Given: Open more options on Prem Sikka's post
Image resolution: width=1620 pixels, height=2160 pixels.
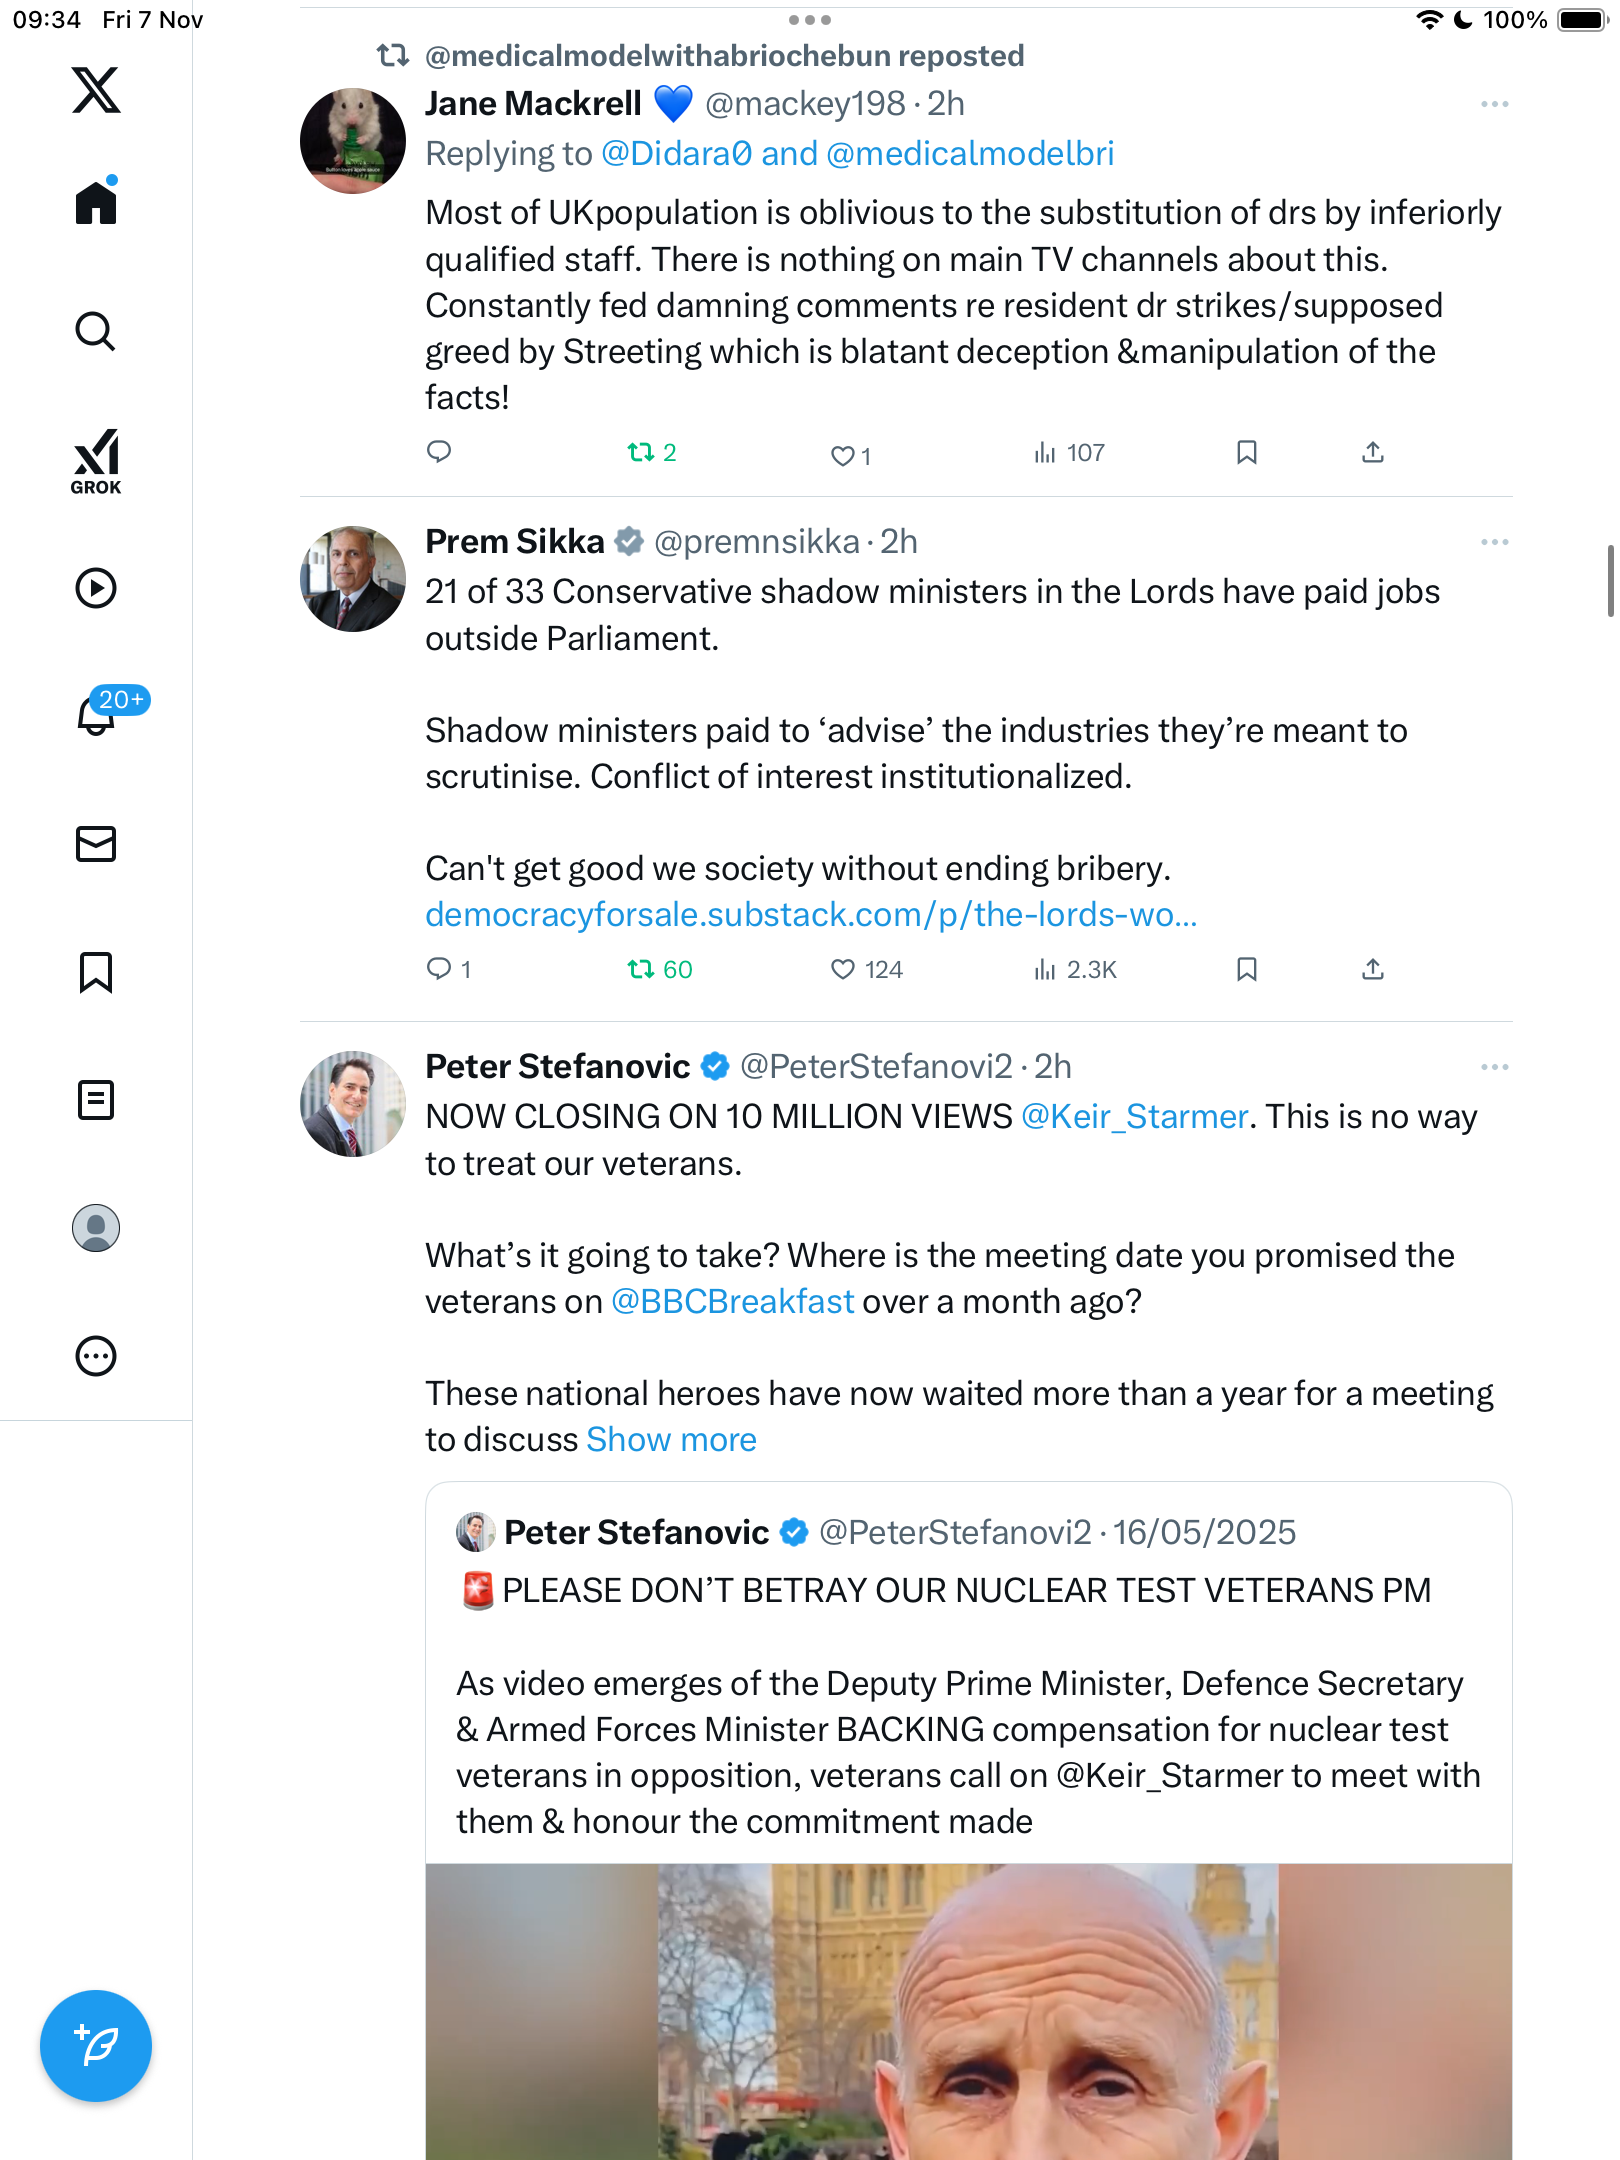Looking at the screenshot, I should (x=1494, y=542).
